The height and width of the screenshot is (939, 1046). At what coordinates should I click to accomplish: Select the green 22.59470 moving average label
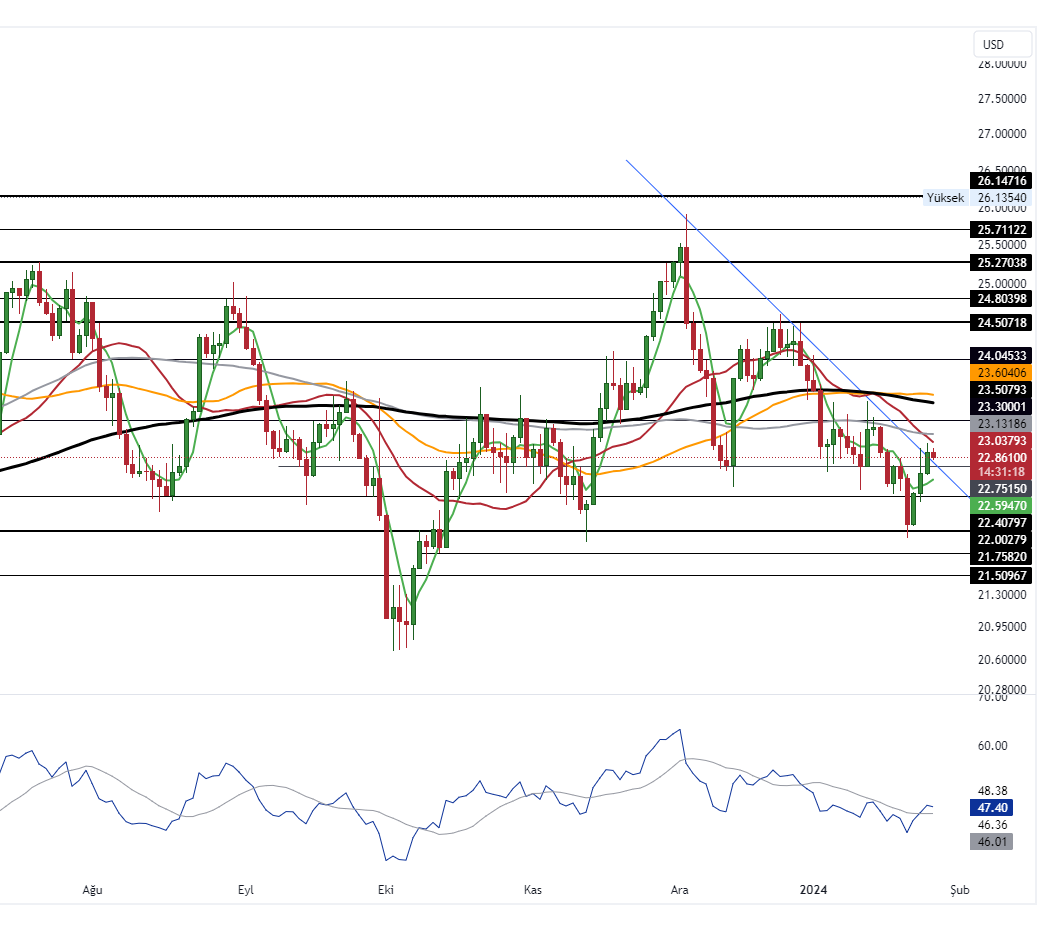pos(1001,506)
